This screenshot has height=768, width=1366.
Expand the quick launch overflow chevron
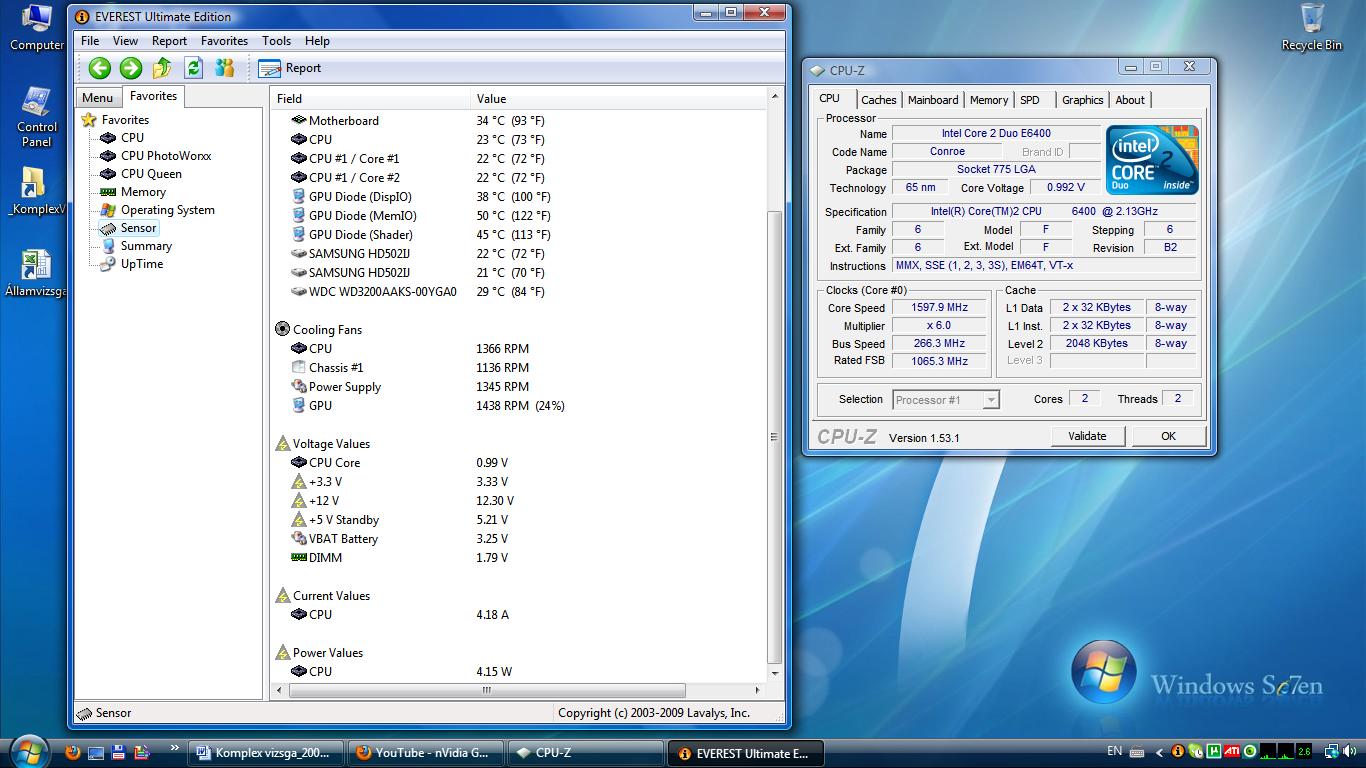tap(175, 747)
